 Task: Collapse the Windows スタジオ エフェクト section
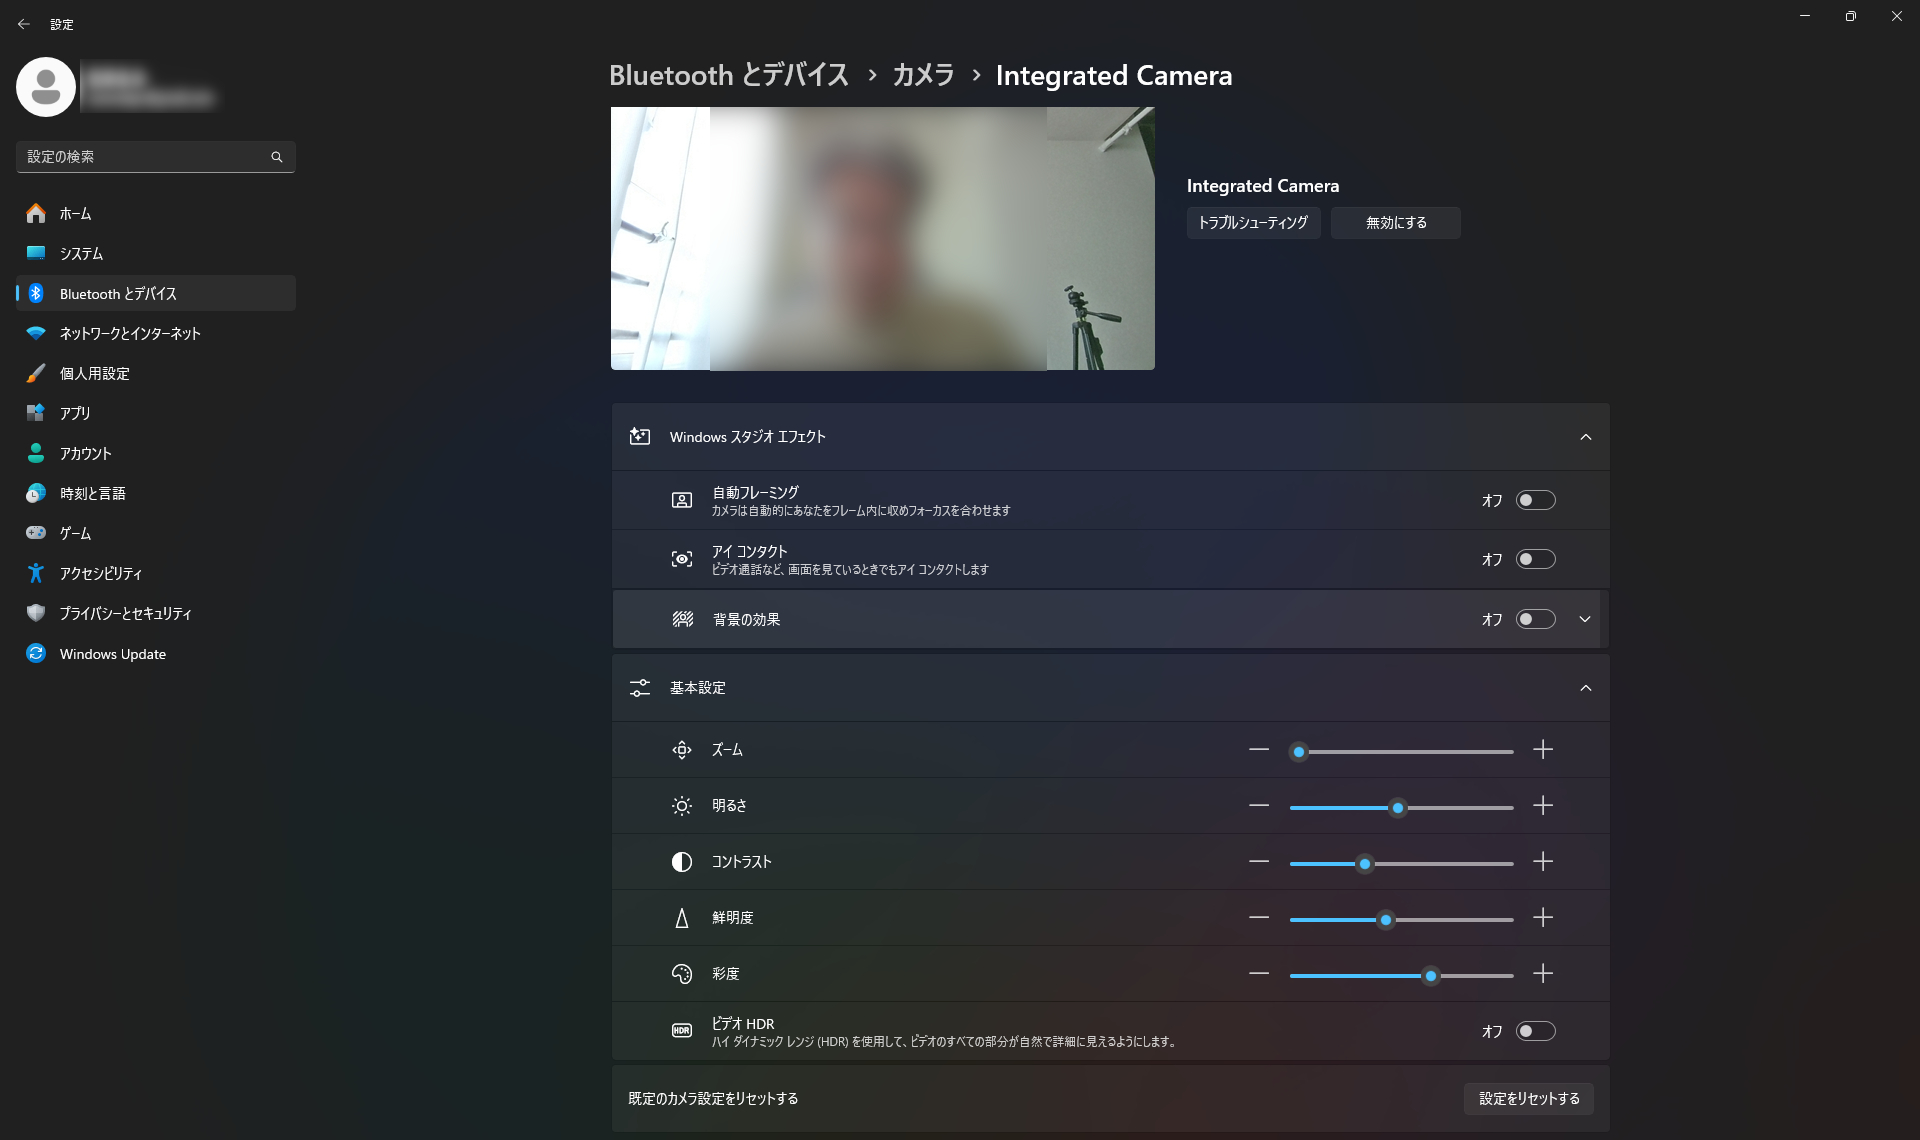[x=1585, y=437]
